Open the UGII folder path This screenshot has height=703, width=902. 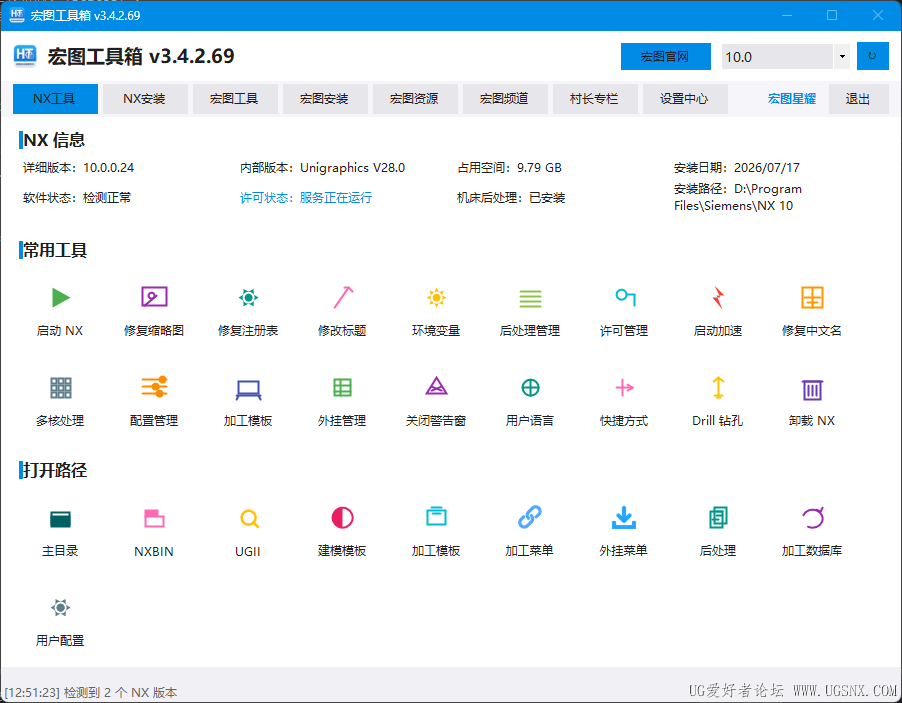[x=249, y=518]
